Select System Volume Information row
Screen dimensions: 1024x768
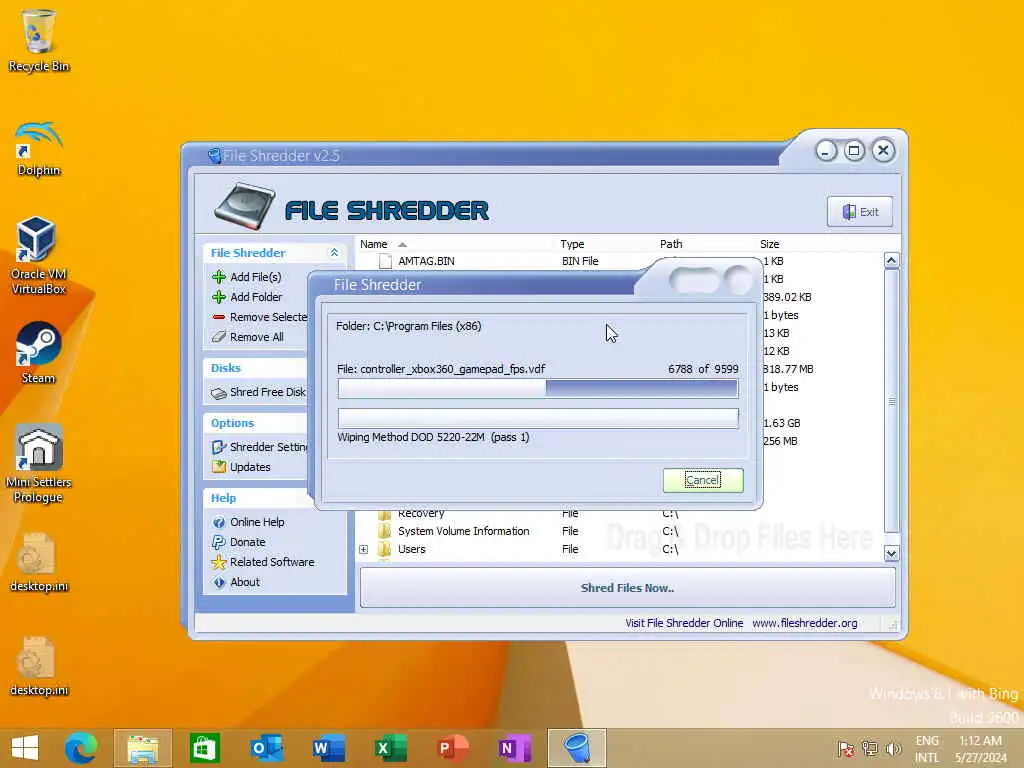coord(464,531)
